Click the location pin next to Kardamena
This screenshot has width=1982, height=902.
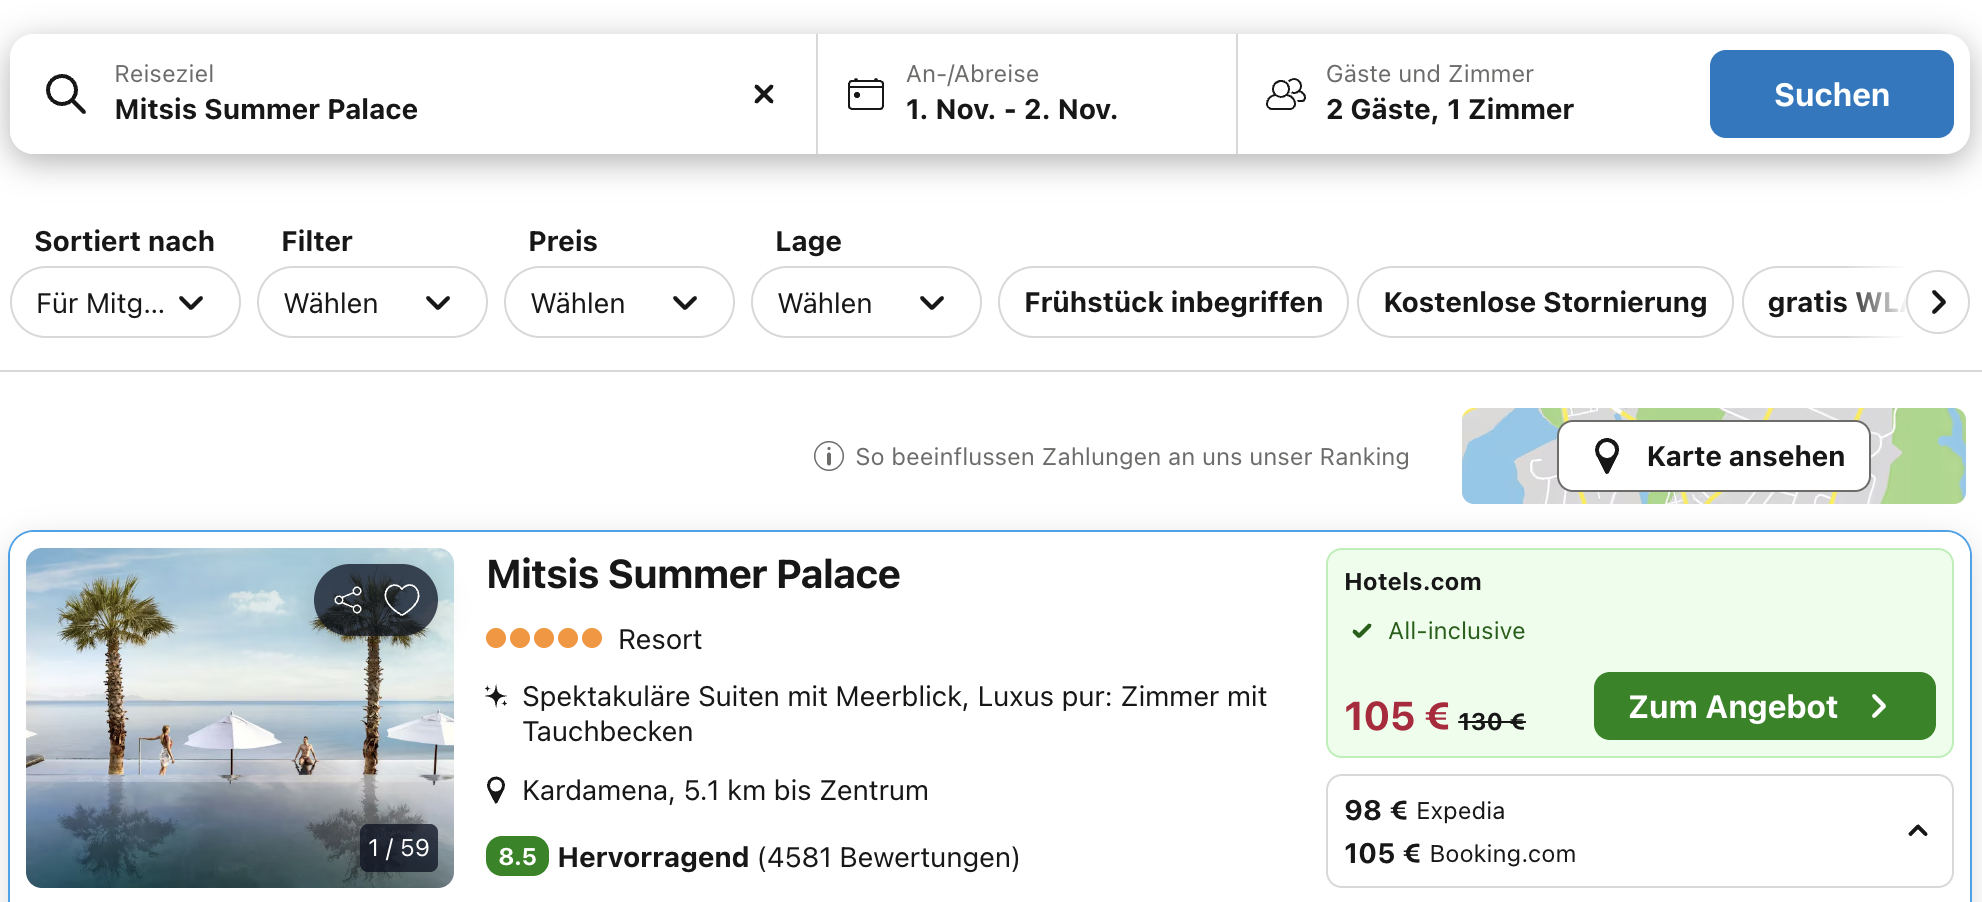pyautogui.click(x=495, y=791)
